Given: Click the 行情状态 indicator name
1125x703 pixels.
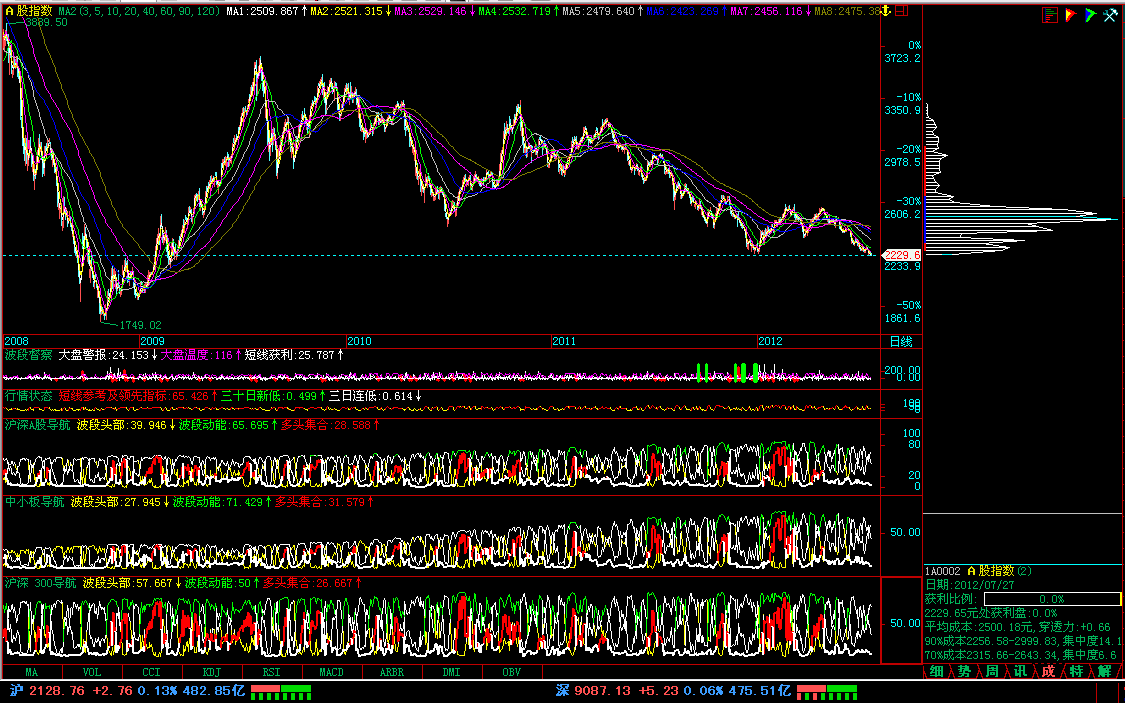Looking at the screenshot, I should point(29,395).
